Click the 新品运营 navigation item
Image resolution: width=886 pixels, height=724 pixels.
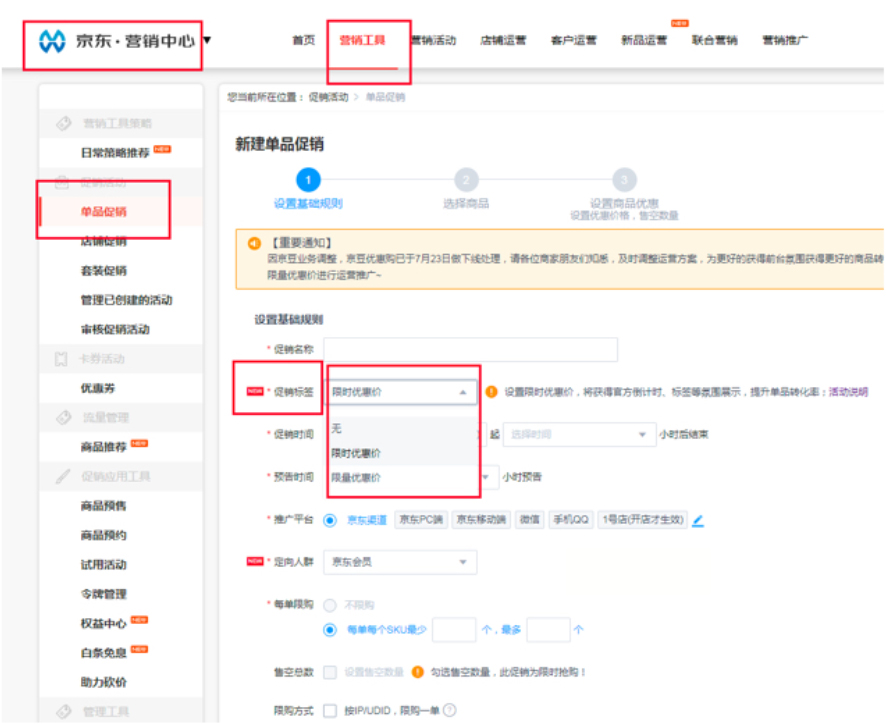(644, 39)
